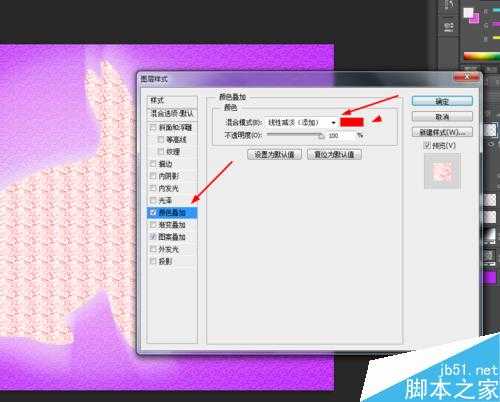Uncheck the 图案叠加 checkbox
Screen dimensions: 500x402
click(x=153, y=237)
